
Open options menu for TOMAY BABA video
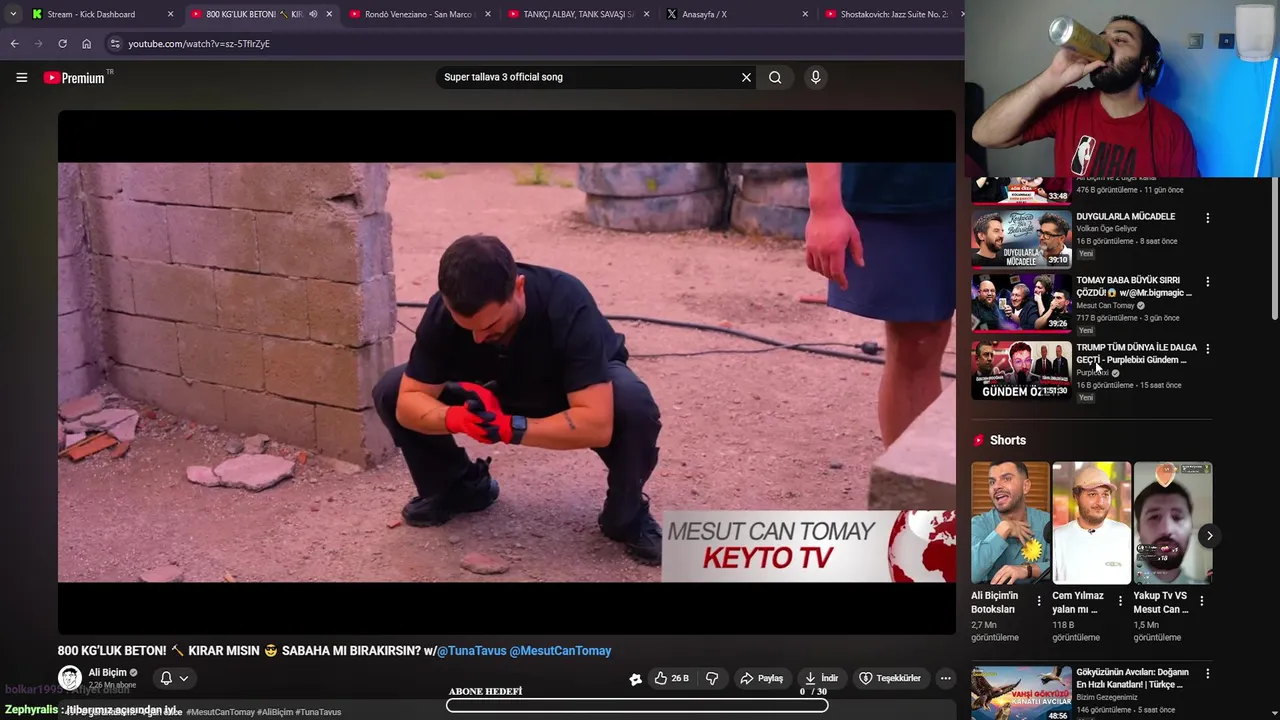(x=1207, y=282)
